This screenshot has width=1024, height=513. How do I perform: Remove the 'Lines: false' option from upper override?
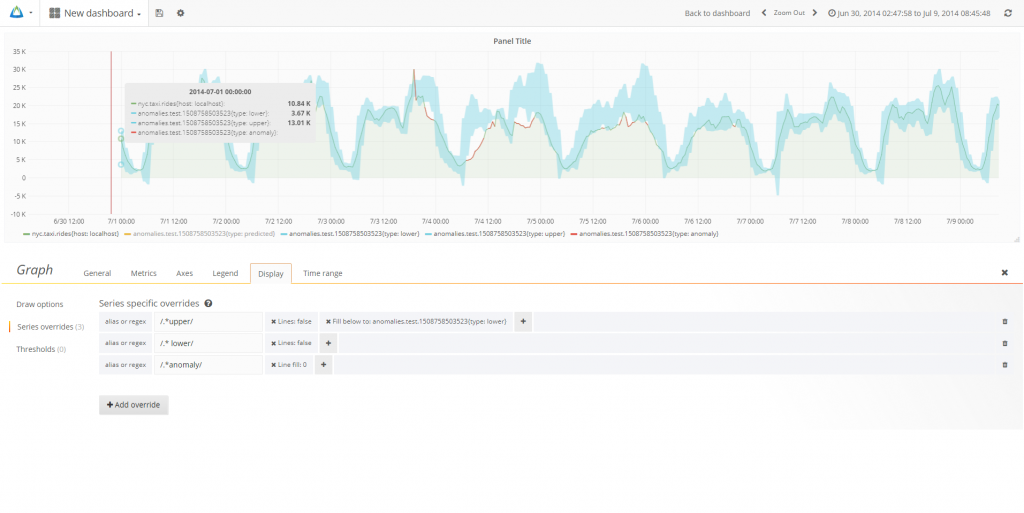point(274,322)
